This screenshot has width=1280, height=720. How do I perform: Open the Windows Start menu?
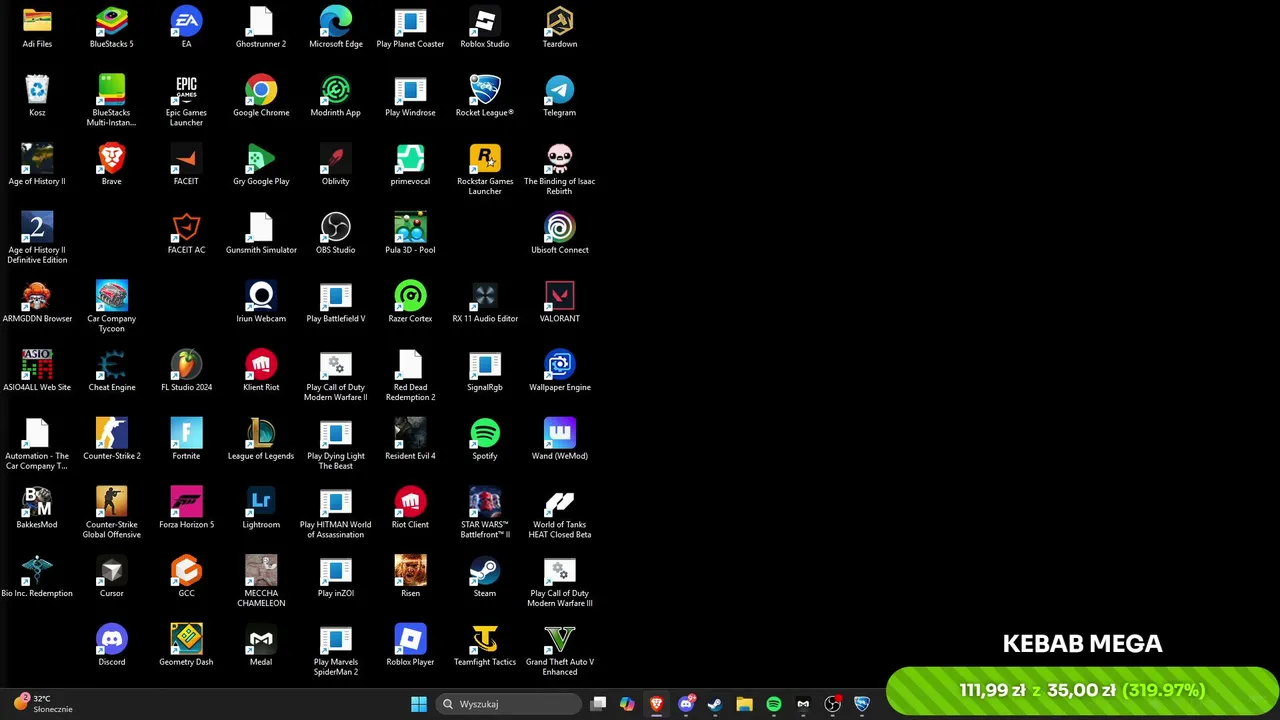click(x=419, y=704)
